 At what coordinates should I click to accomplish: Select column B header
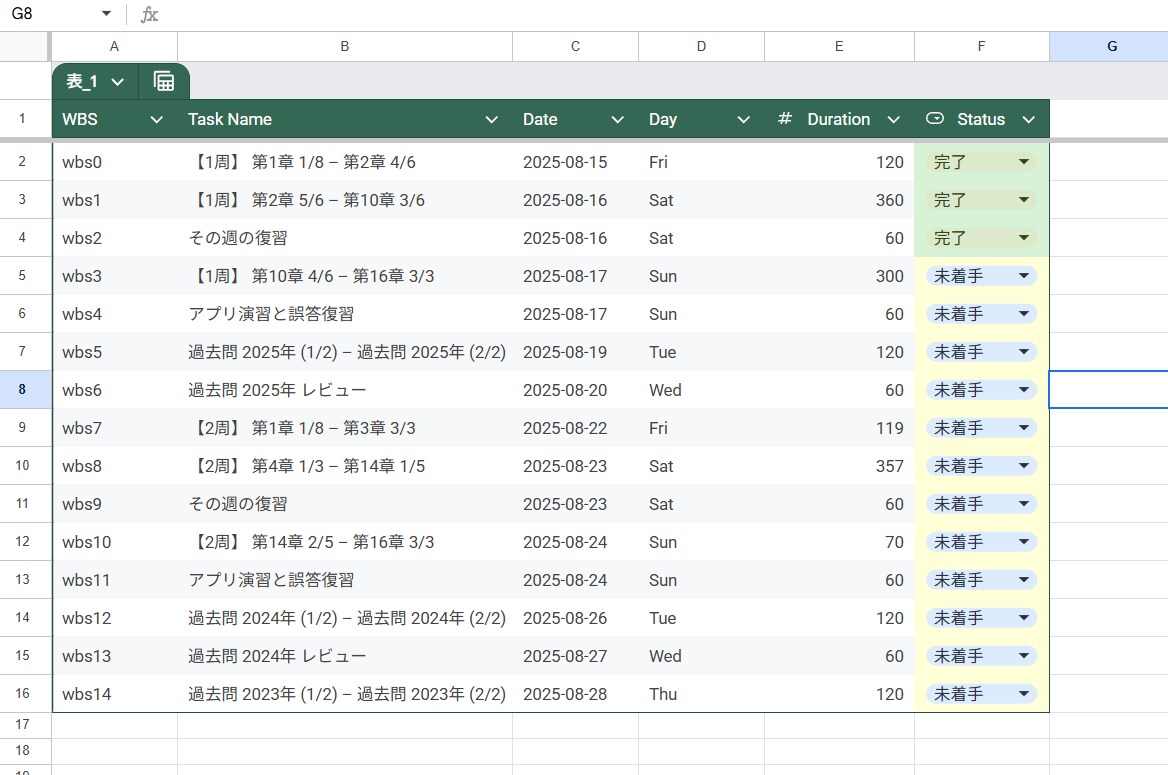pos(345,46)
